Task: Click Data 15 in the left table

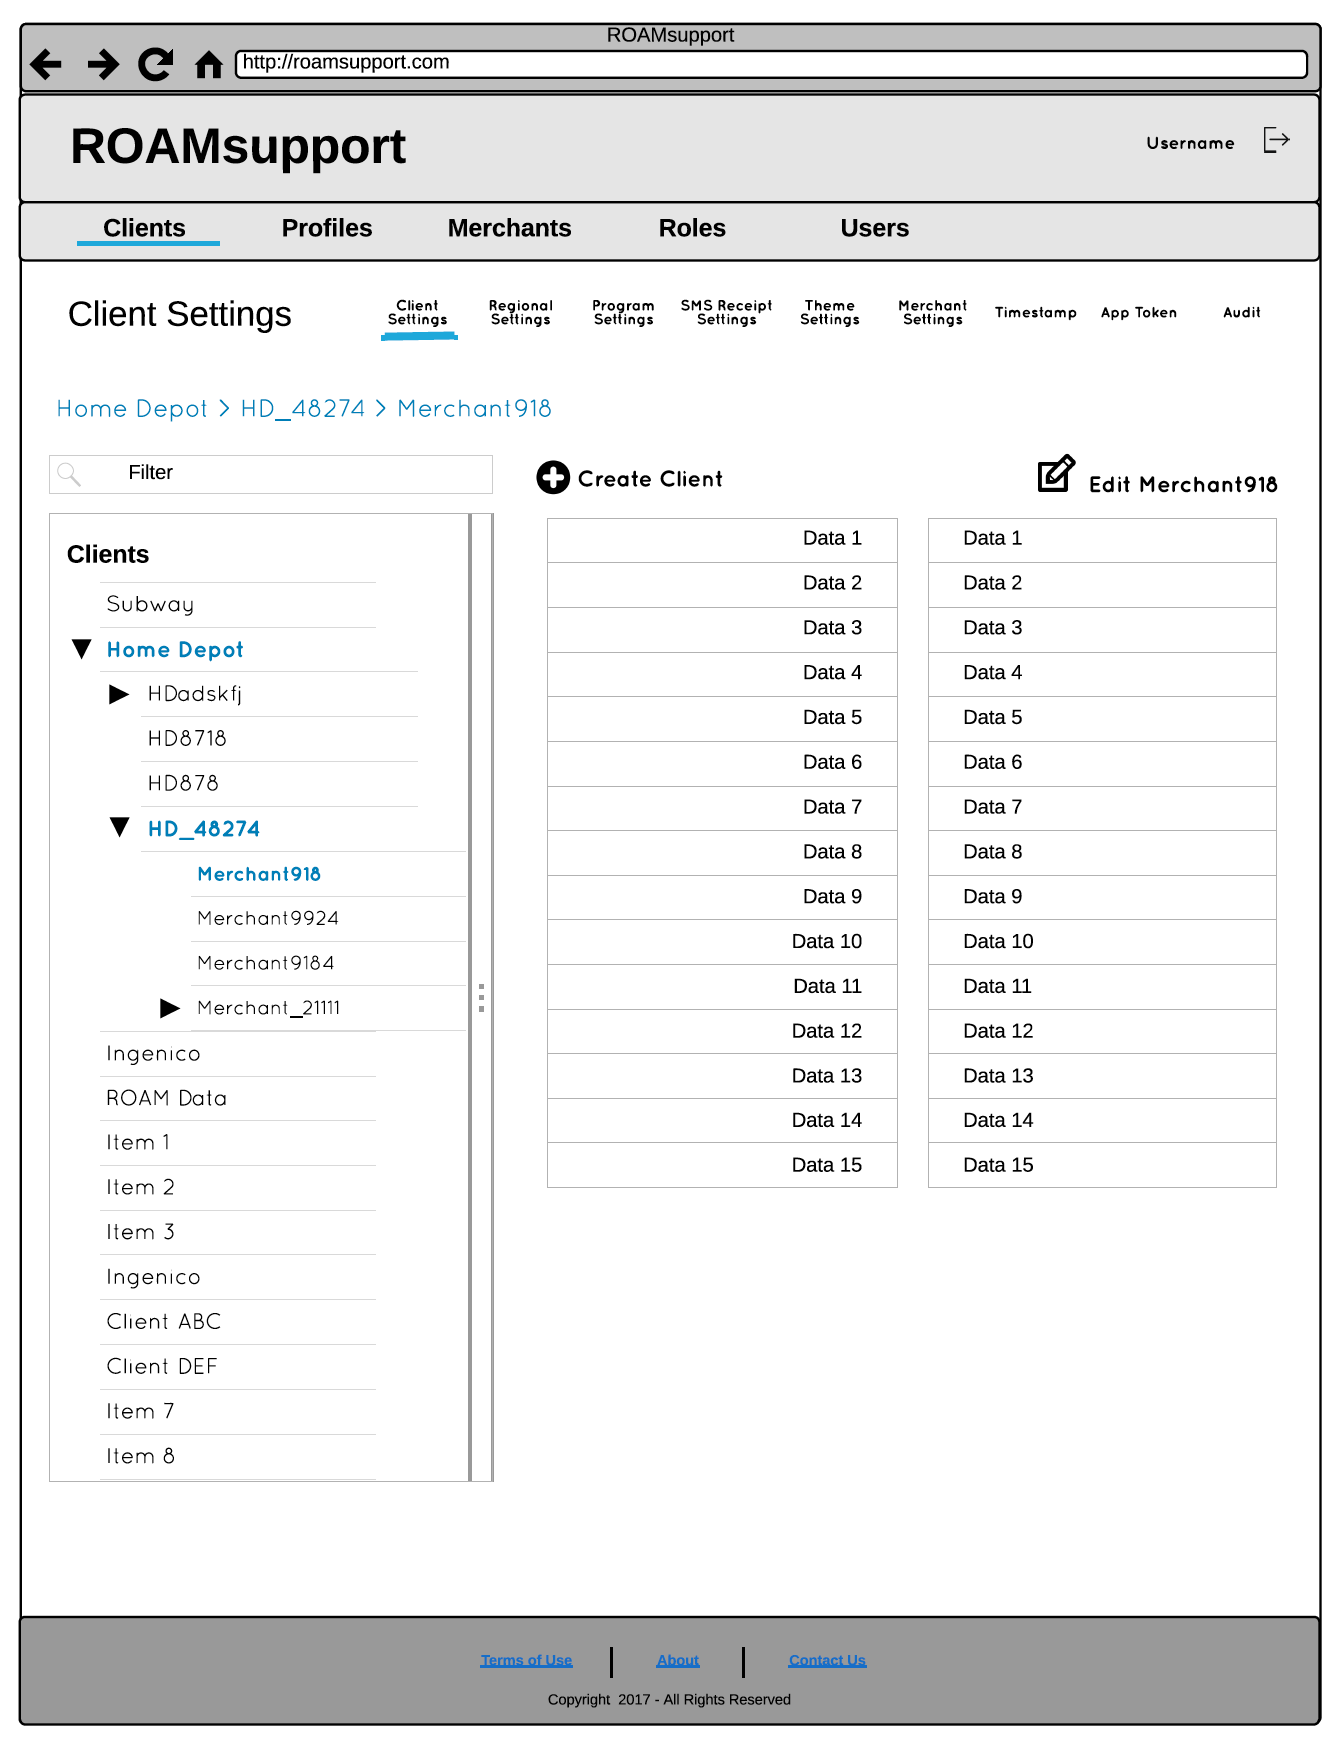Action: [722, 1166]
